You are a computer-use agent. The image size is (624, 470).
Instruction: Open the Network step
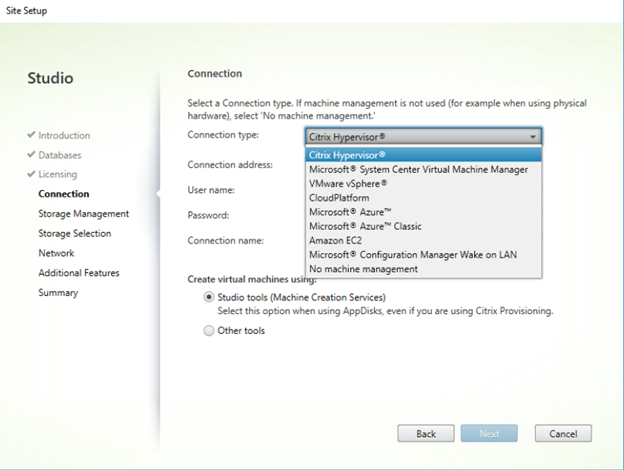[56, 253]
